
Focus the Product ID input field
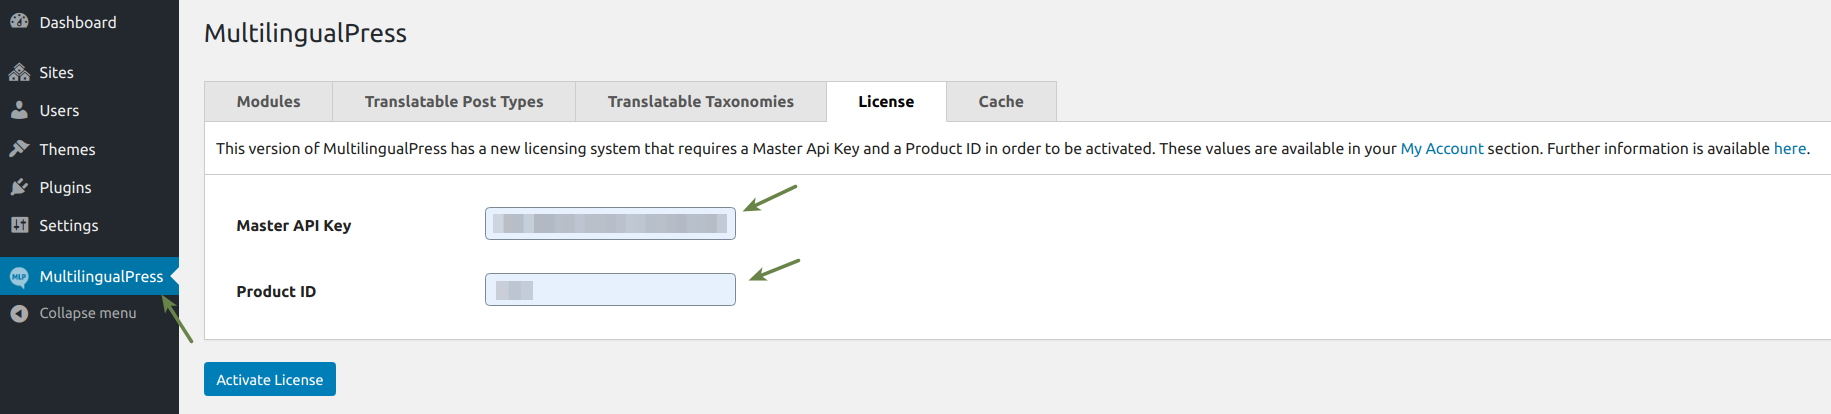coord(610,289)
